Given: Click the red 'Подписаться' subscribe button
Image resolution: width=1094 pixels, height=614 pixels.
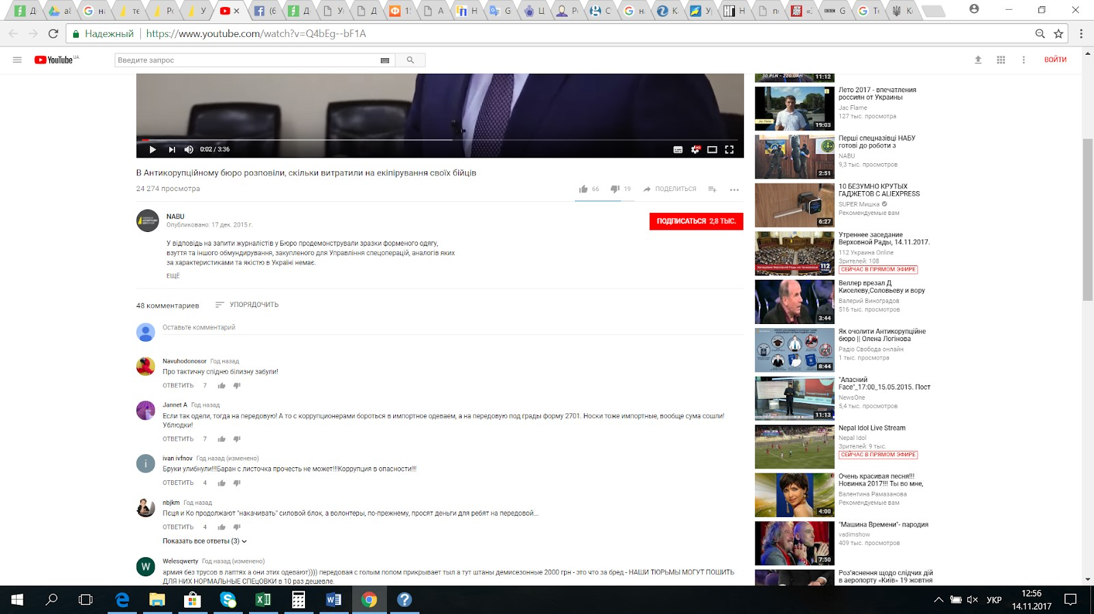Looking at the screenshot, I should (x=696, y=221).
